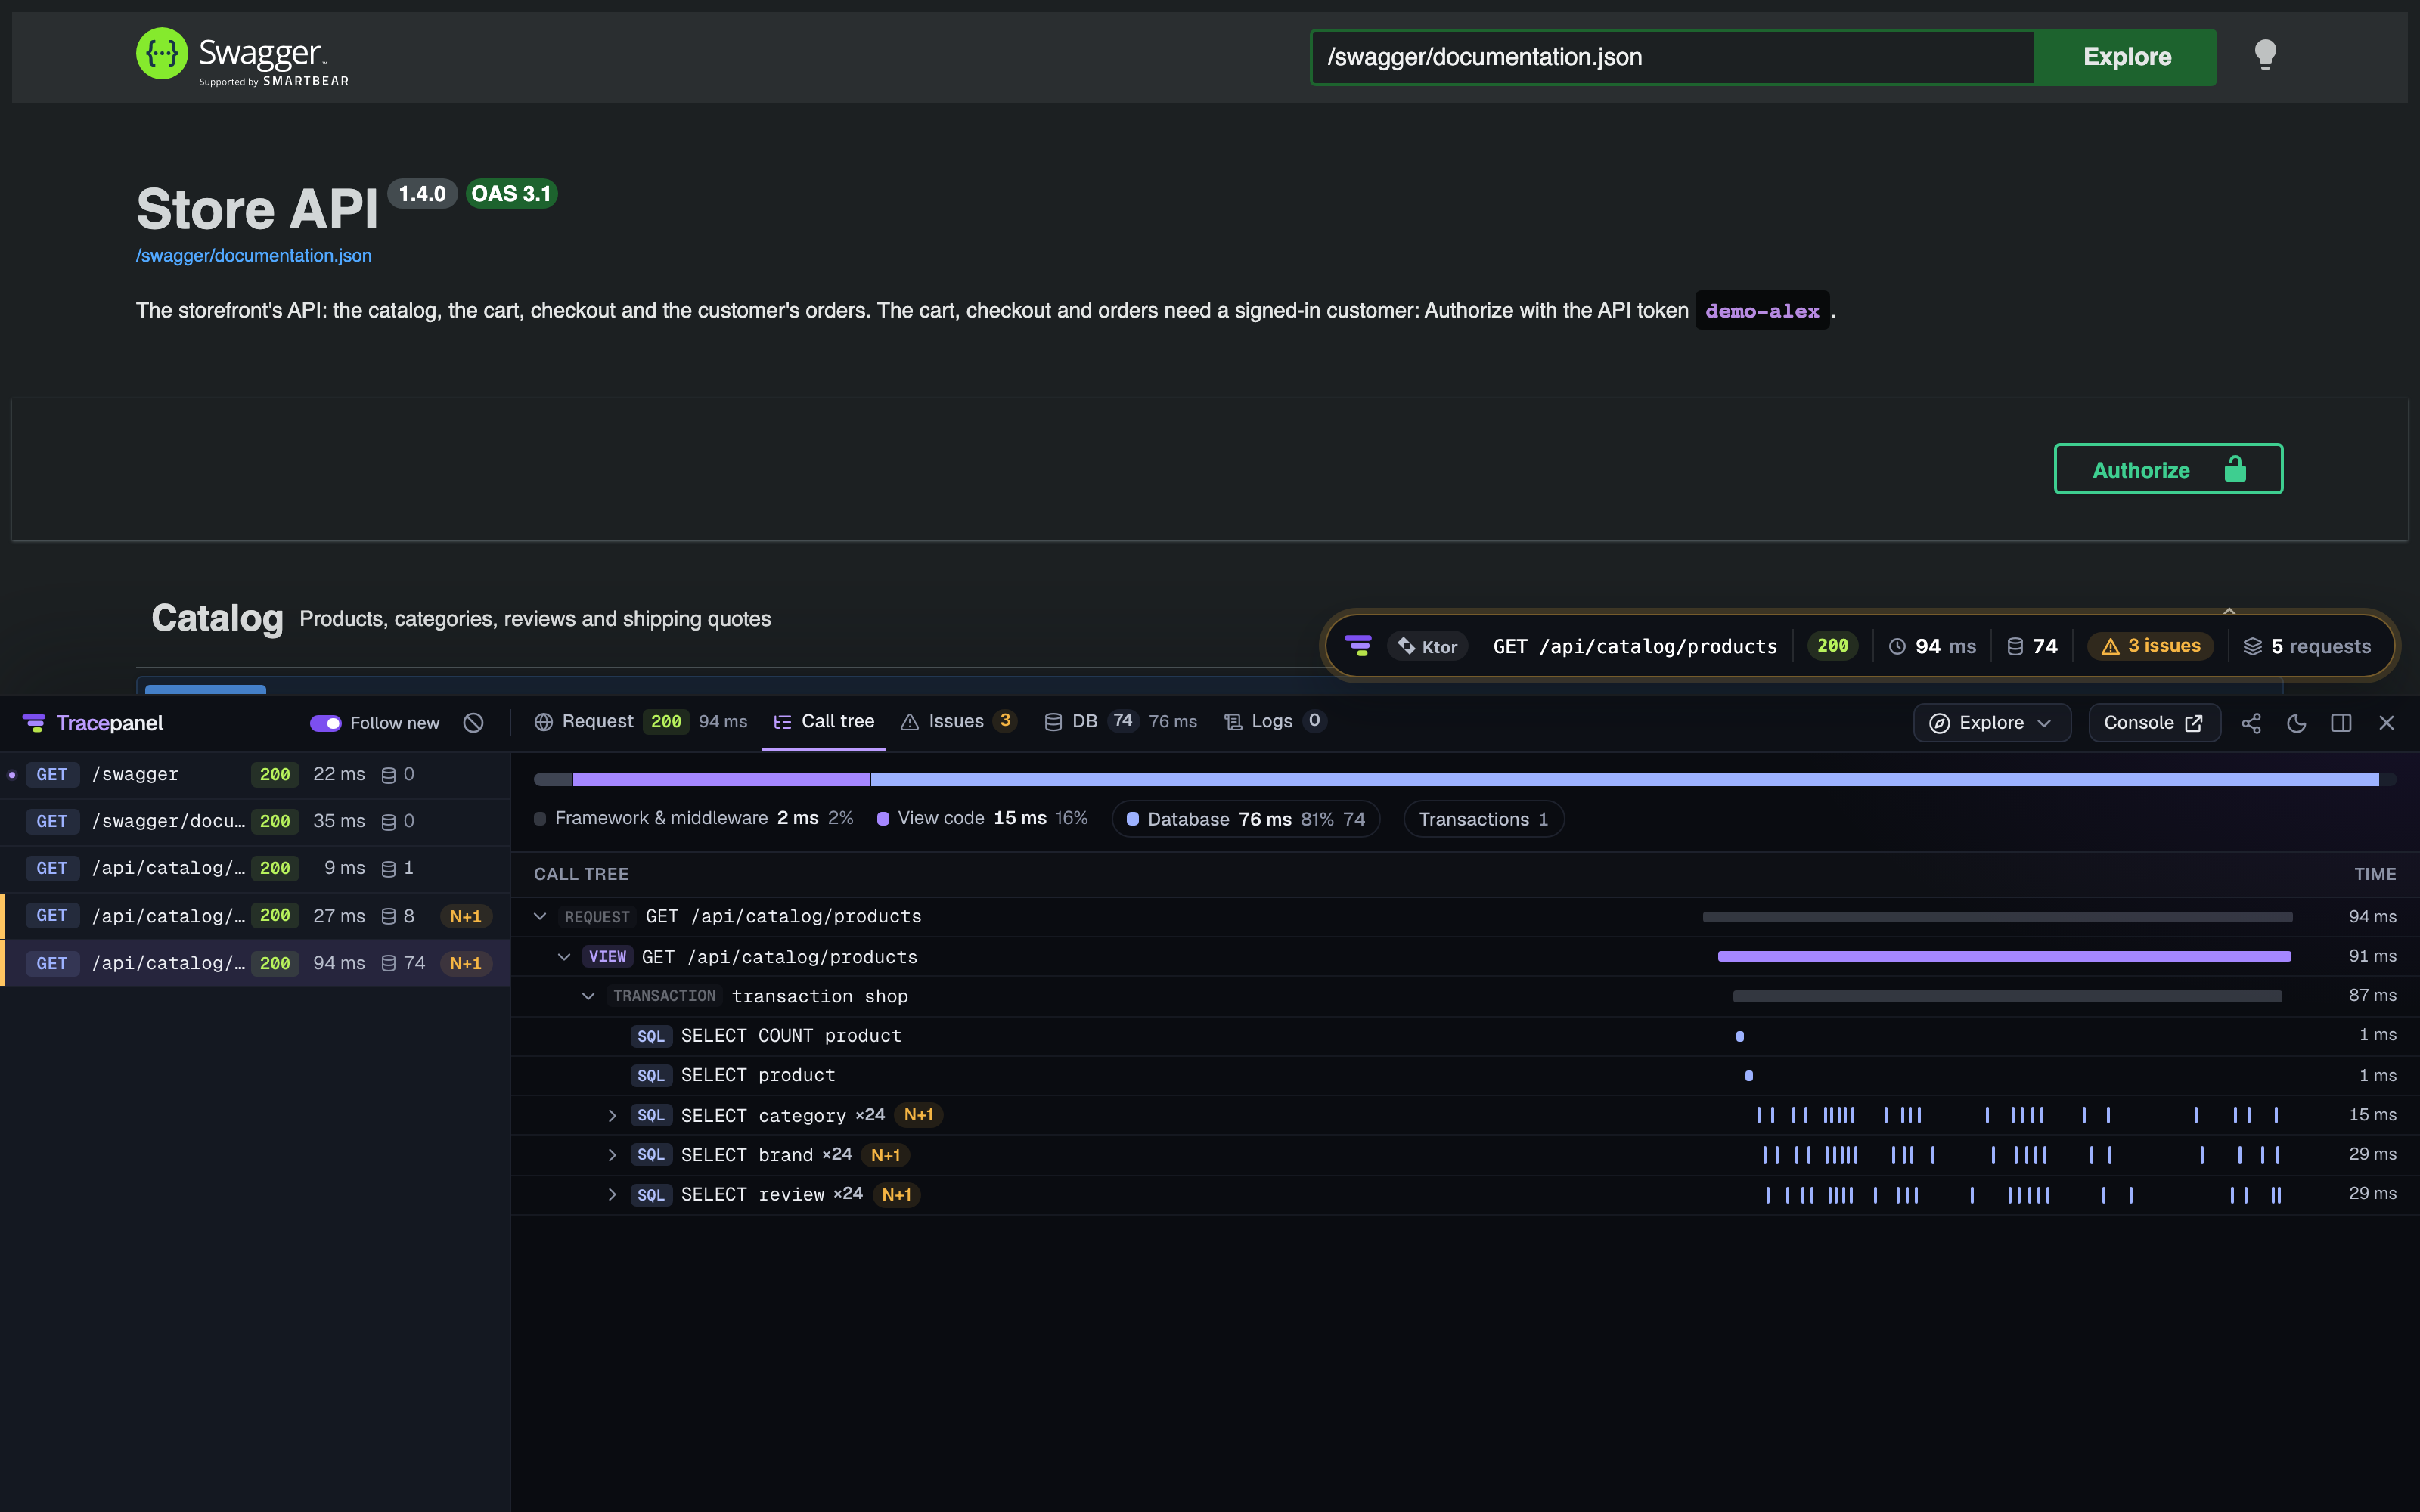Collapse the REQUEST GET /api/catalog/products row
Viewport: 2420px width, 1512px height.
540,916
